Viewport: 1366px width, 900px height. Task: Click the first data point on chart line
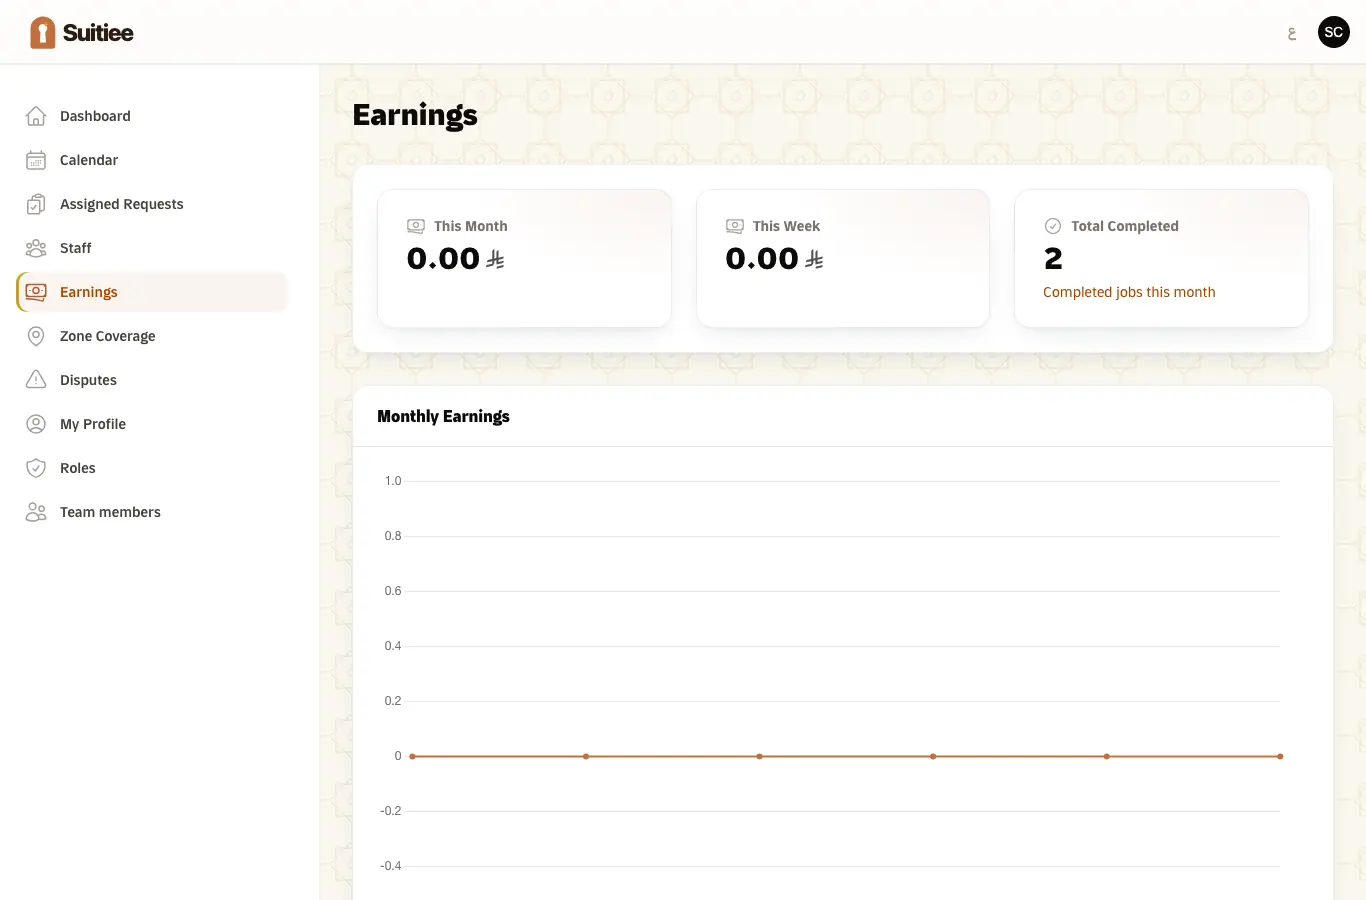(412, 756)
